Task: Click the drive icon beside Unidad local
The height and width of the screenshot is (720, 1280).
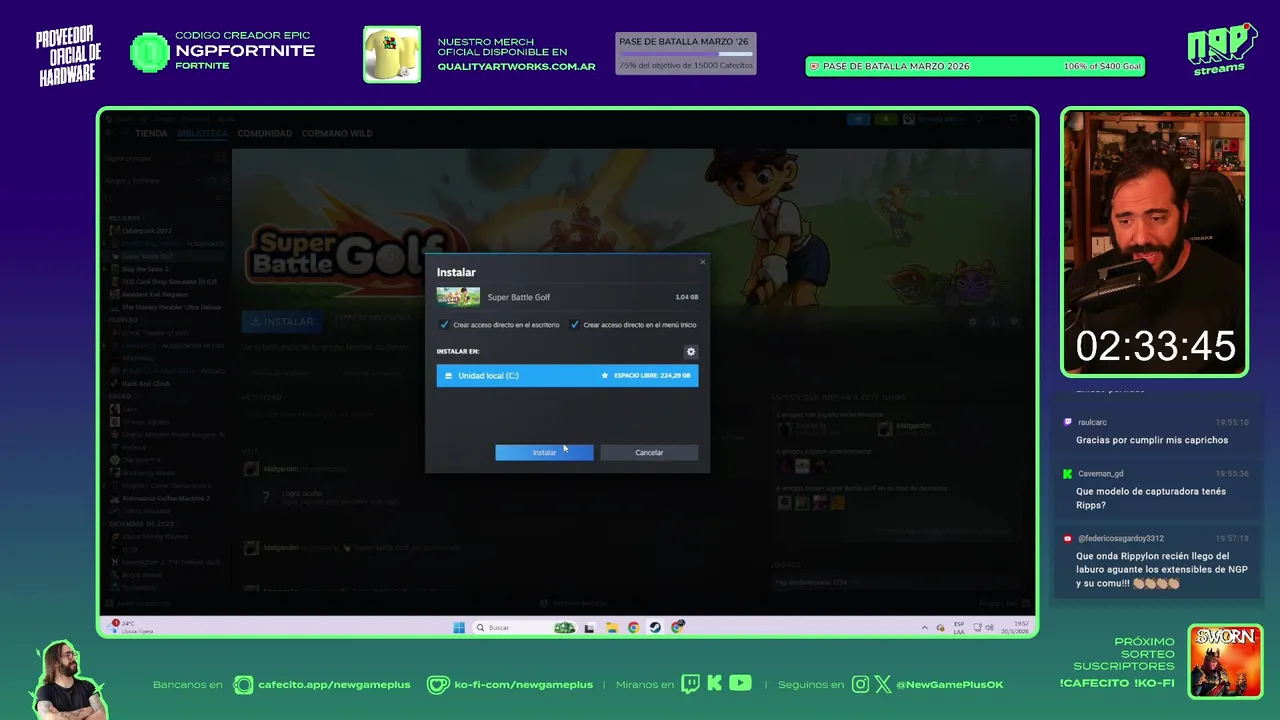Action: pyautogui.click(x=449, y=376)
